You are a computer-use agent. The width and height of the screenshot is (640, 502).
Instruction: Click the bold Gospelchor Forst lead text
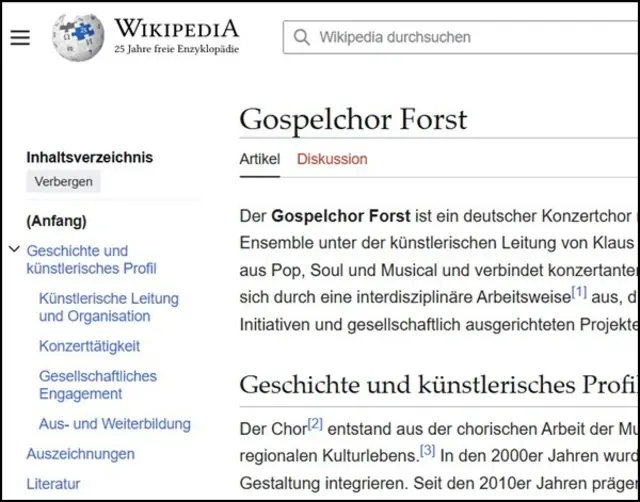coord(341,216)
